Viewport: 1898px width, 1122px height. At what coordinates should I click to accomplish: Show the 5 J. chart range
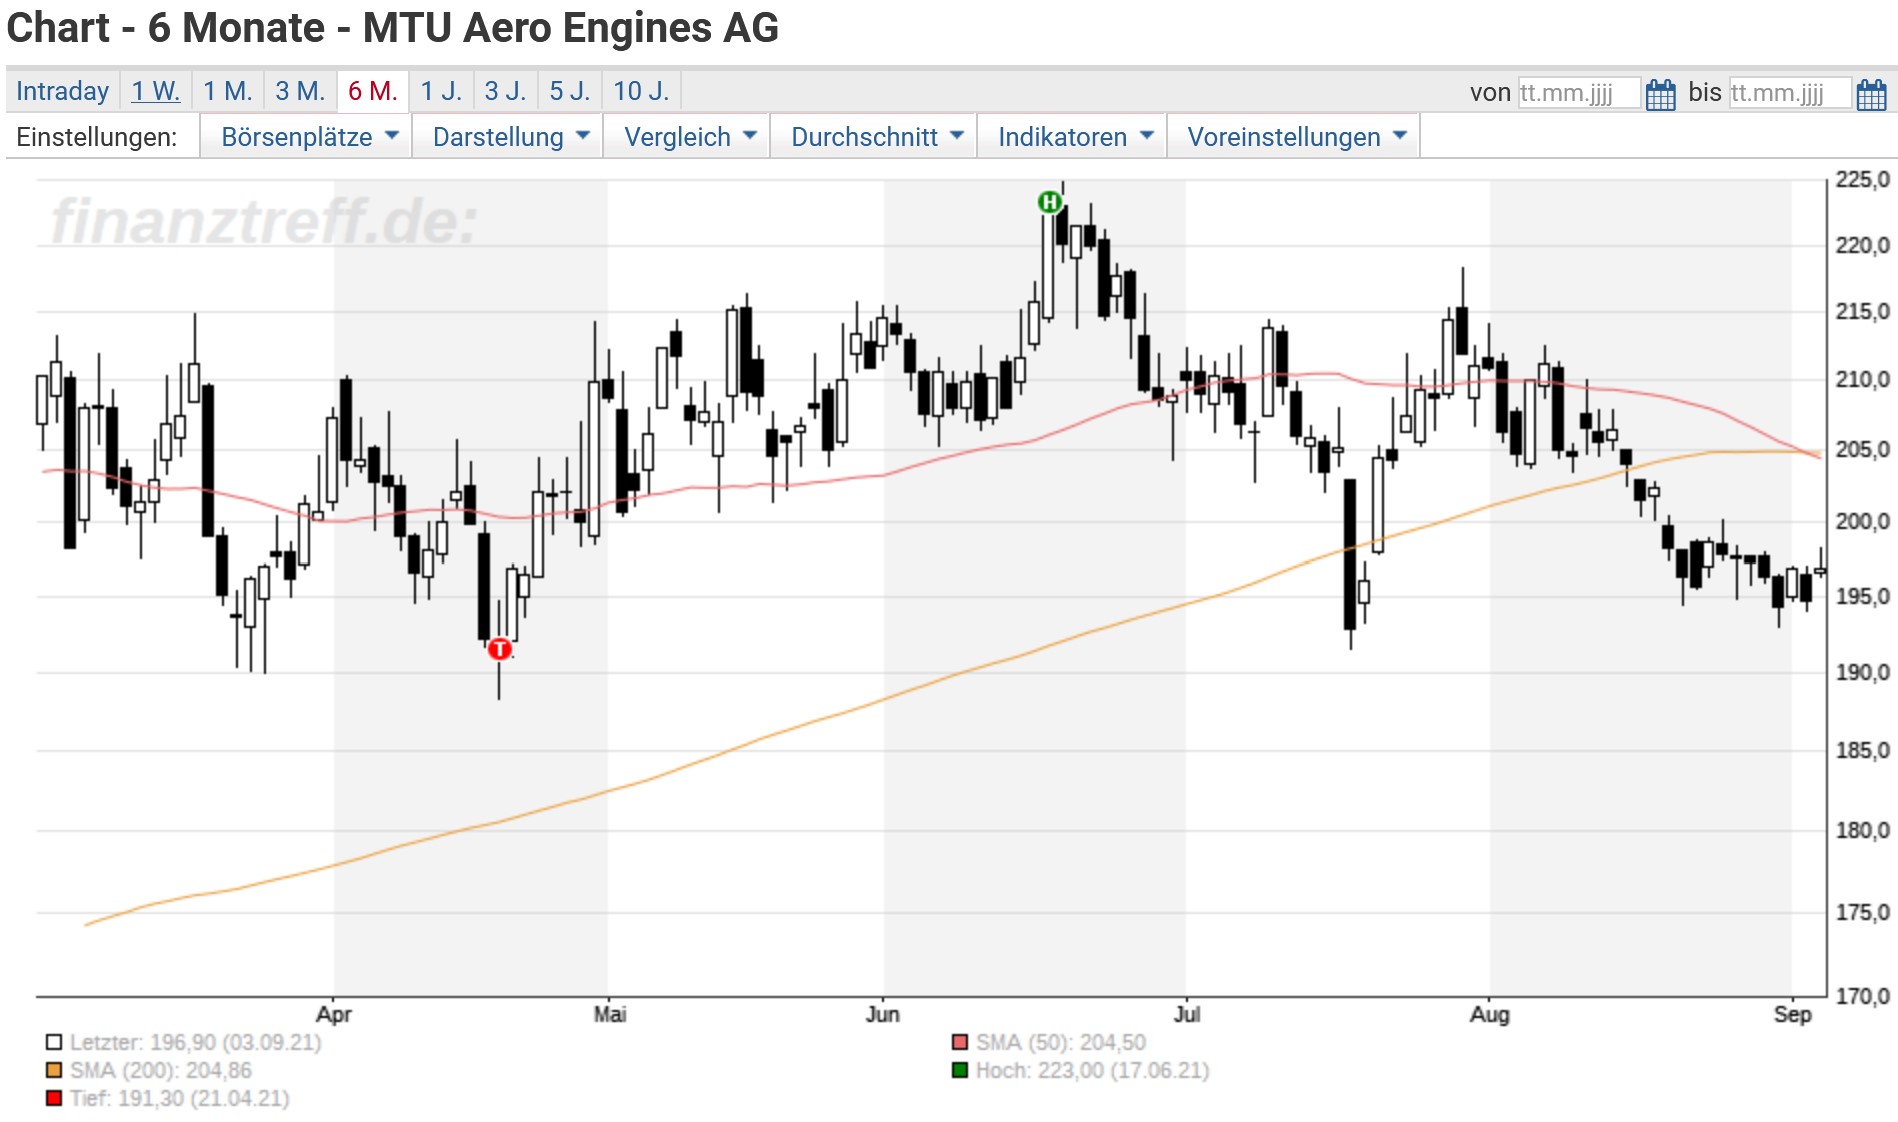click(x=570, y=91)
